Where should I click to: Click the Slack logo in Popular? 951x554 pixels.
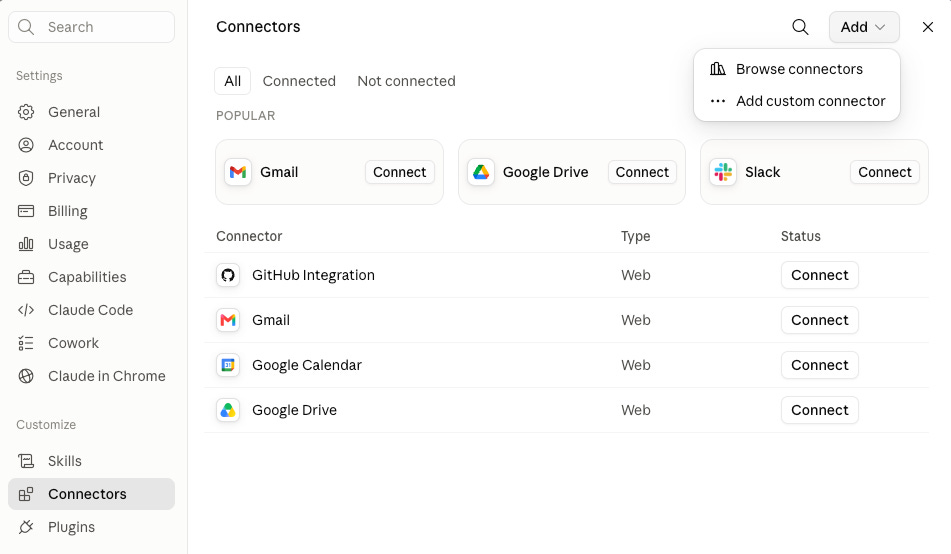point(723,172)
